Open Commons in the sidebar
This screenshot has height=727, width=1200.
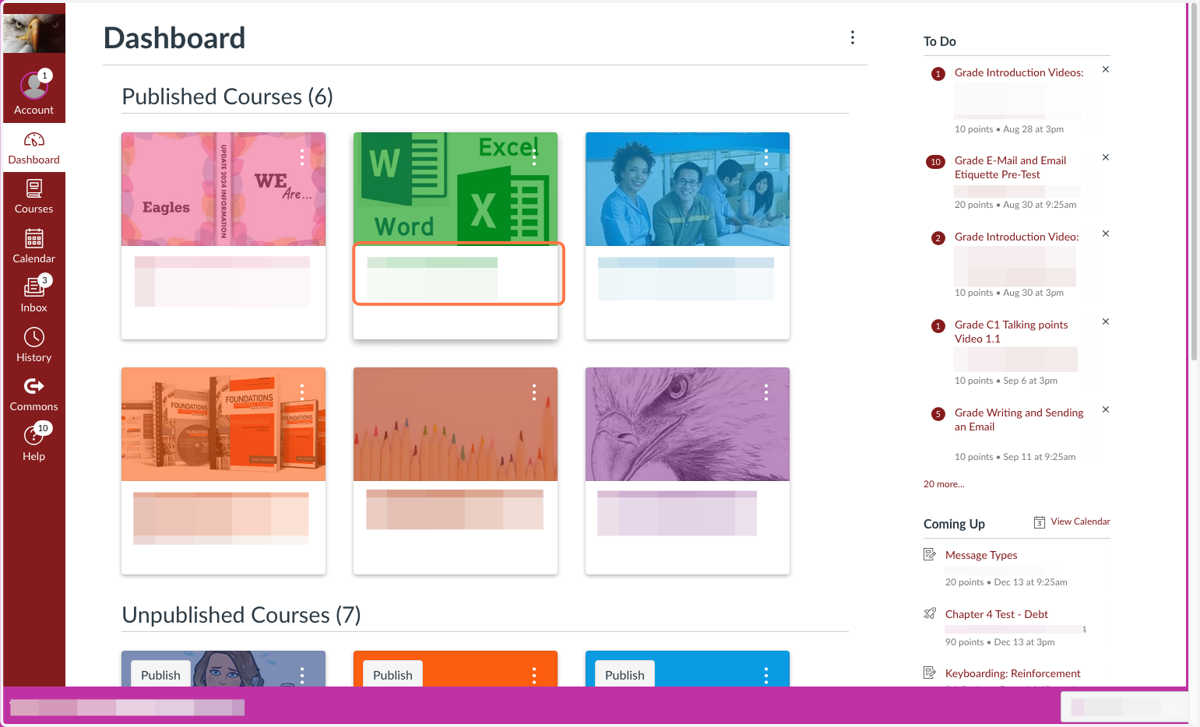click(34, 394)
